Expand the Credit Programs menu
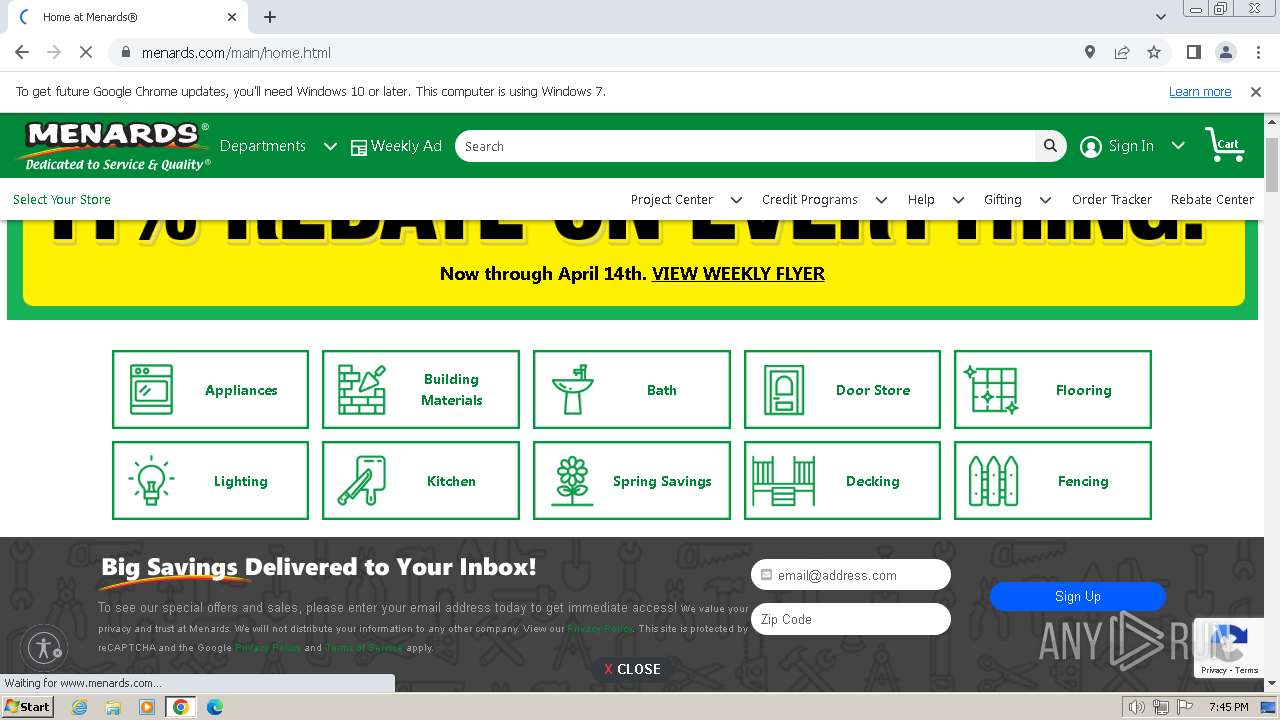This screenshot has height=720, width=1280. pyautogui.click(x=824, y=199)
